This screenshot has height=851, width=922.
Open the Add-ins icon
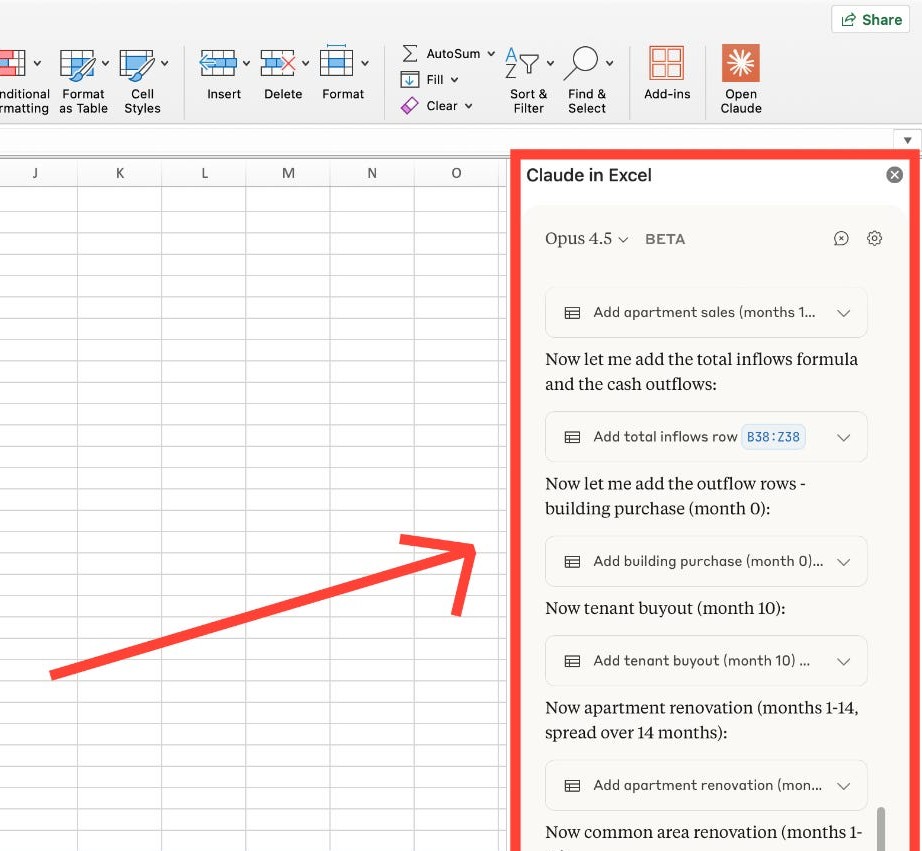click(667, 63)
